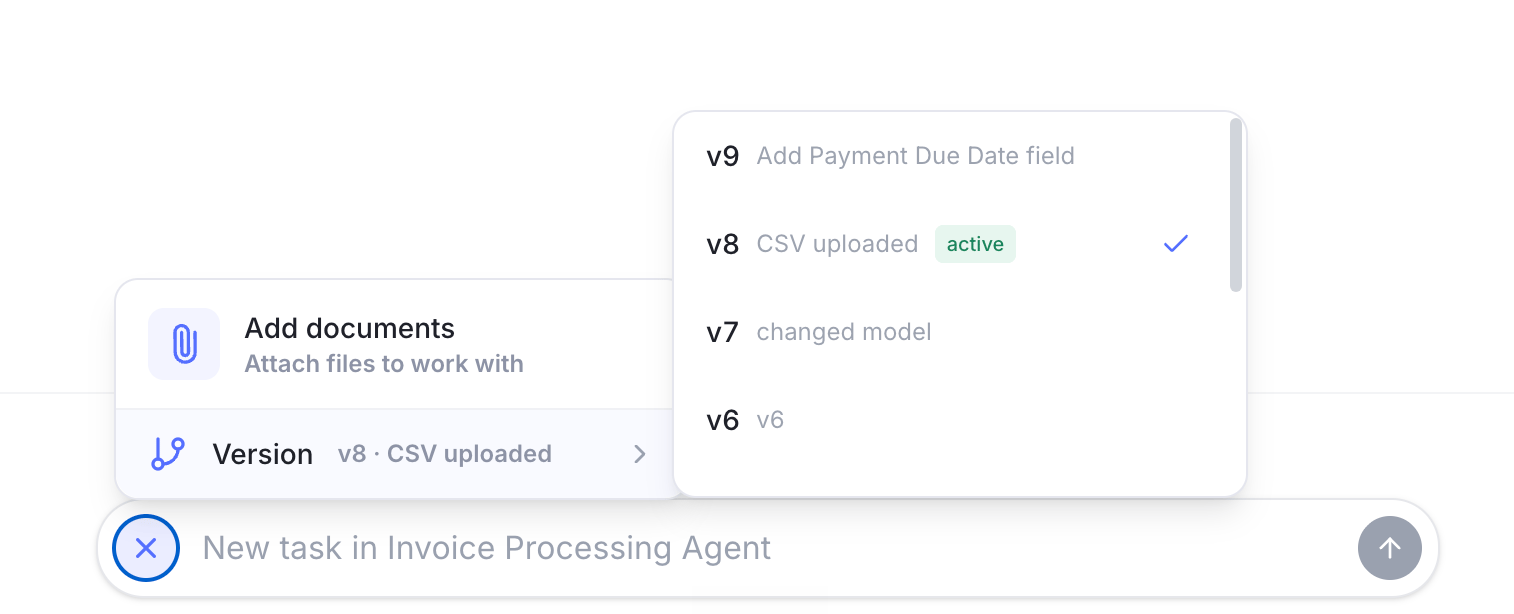
Task: Click the green active badge
Action: 975,244
